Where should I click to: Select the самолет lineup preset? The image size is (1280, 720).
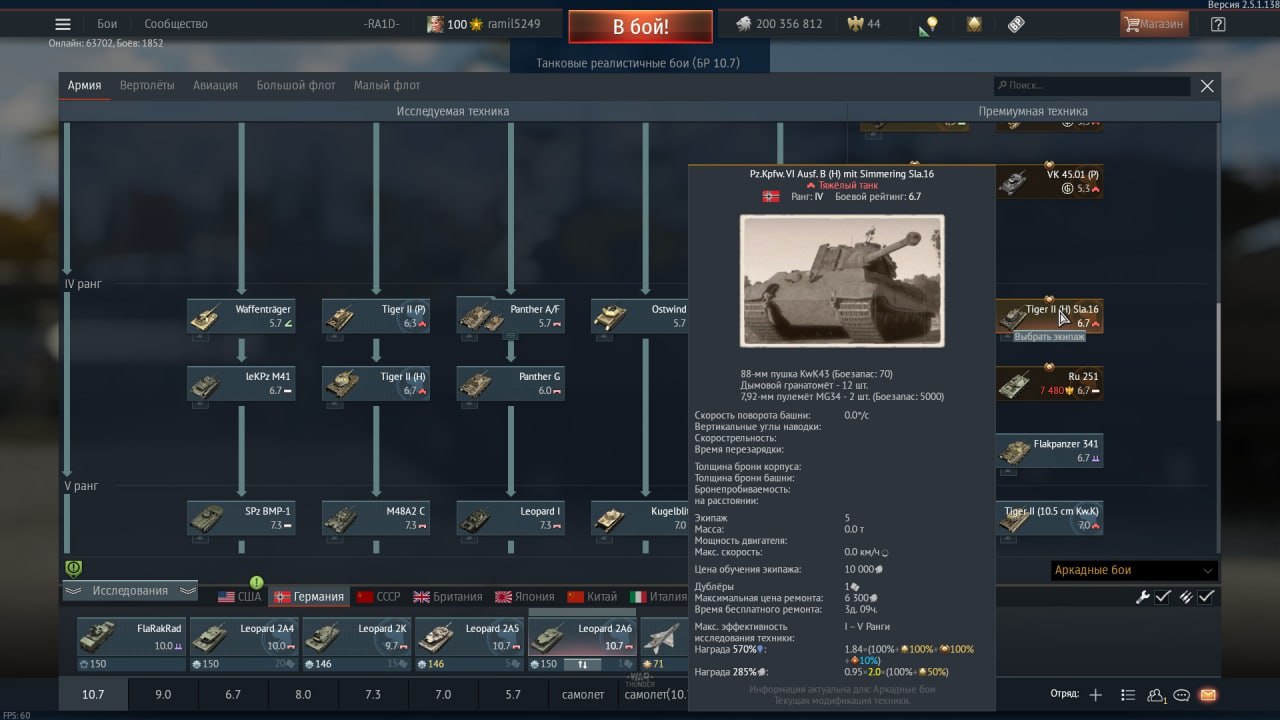583,695
